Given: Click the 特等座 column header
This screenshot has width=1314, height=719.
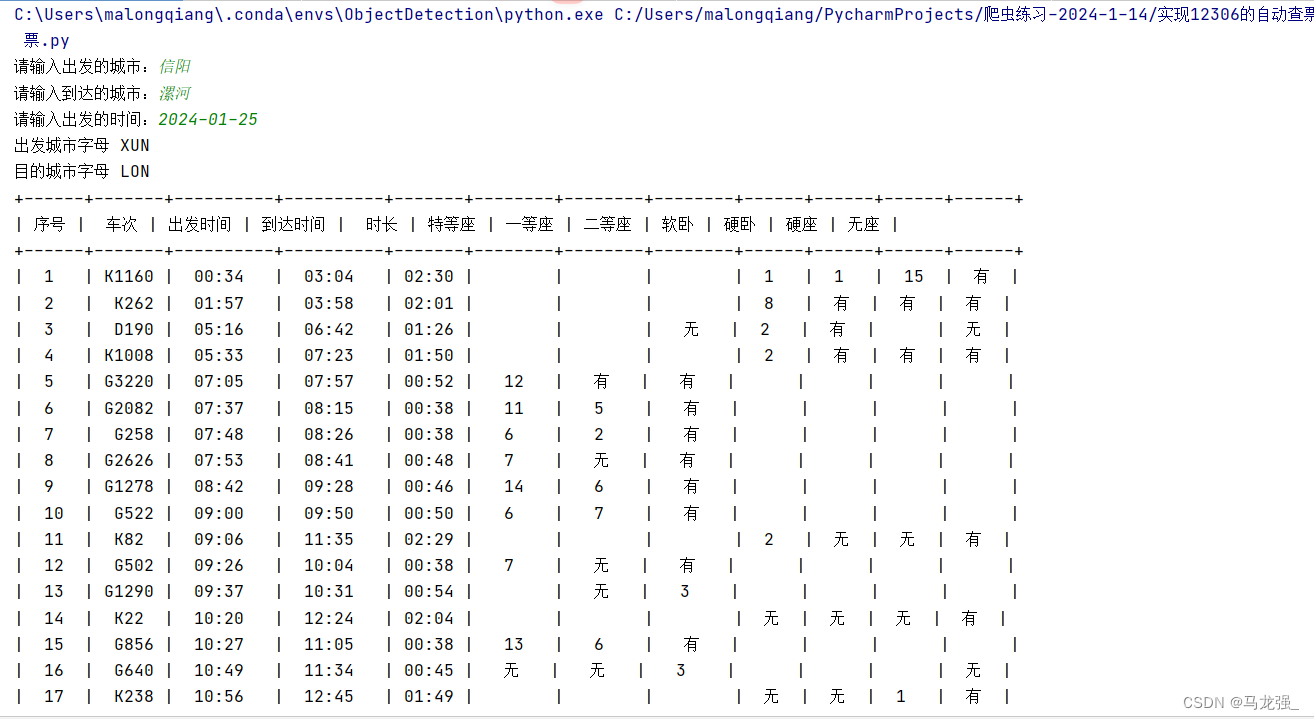Looking at the screenshot, I should coord(451,225).
